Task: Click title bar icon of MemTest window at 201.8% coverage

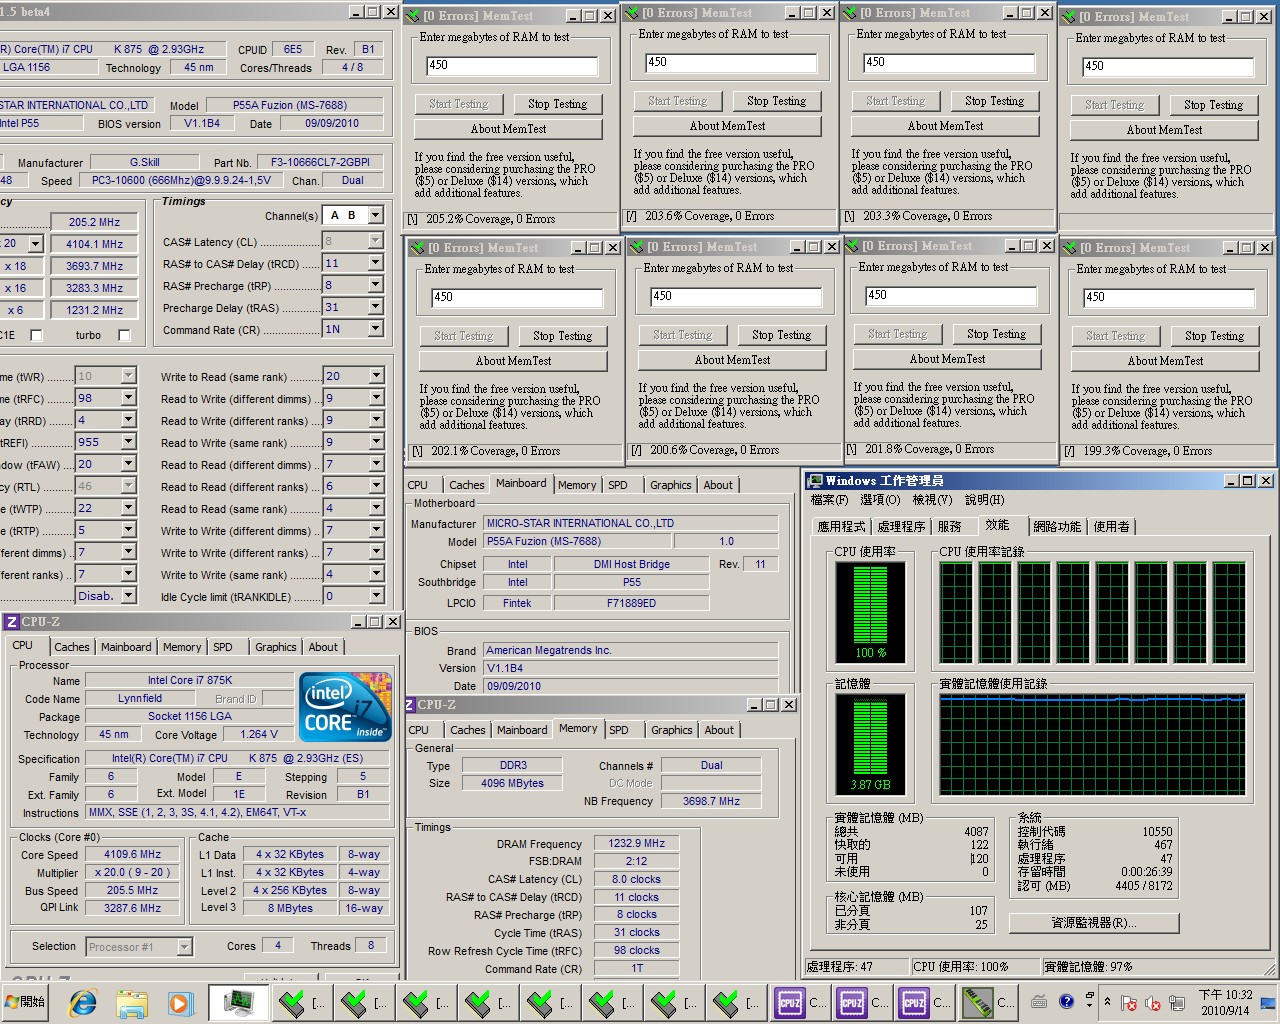Action: [x=852, y=245]
